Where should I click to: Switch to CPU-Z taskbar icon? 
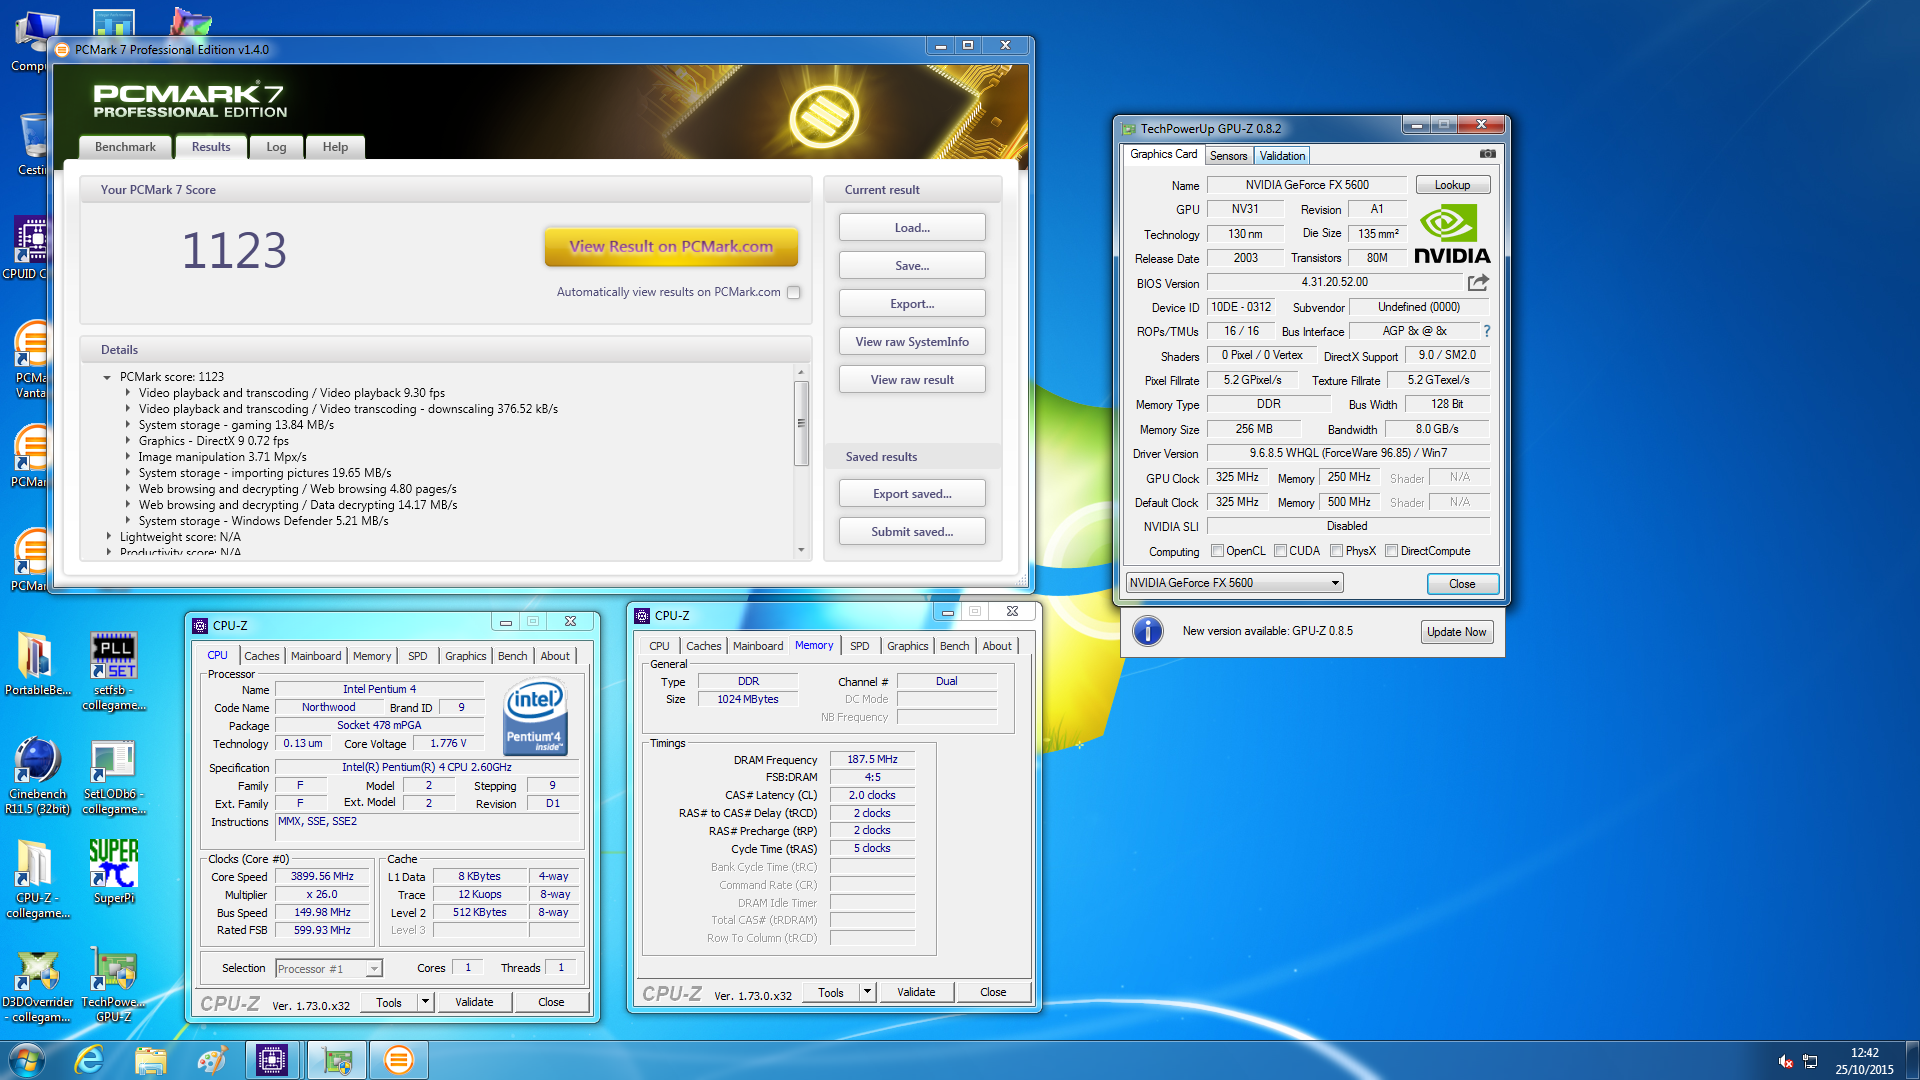pyautogui.click(x=272, y=1060)
